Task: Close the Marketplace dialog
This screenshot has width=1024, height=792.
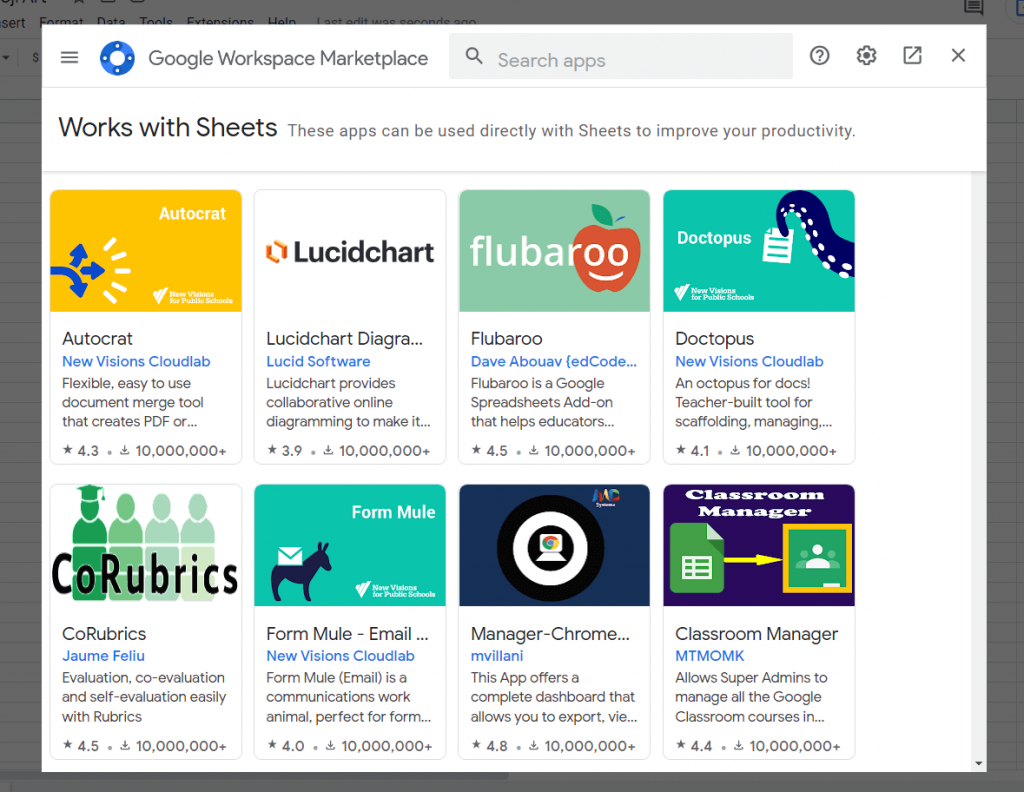Action: tap(958, 56)
